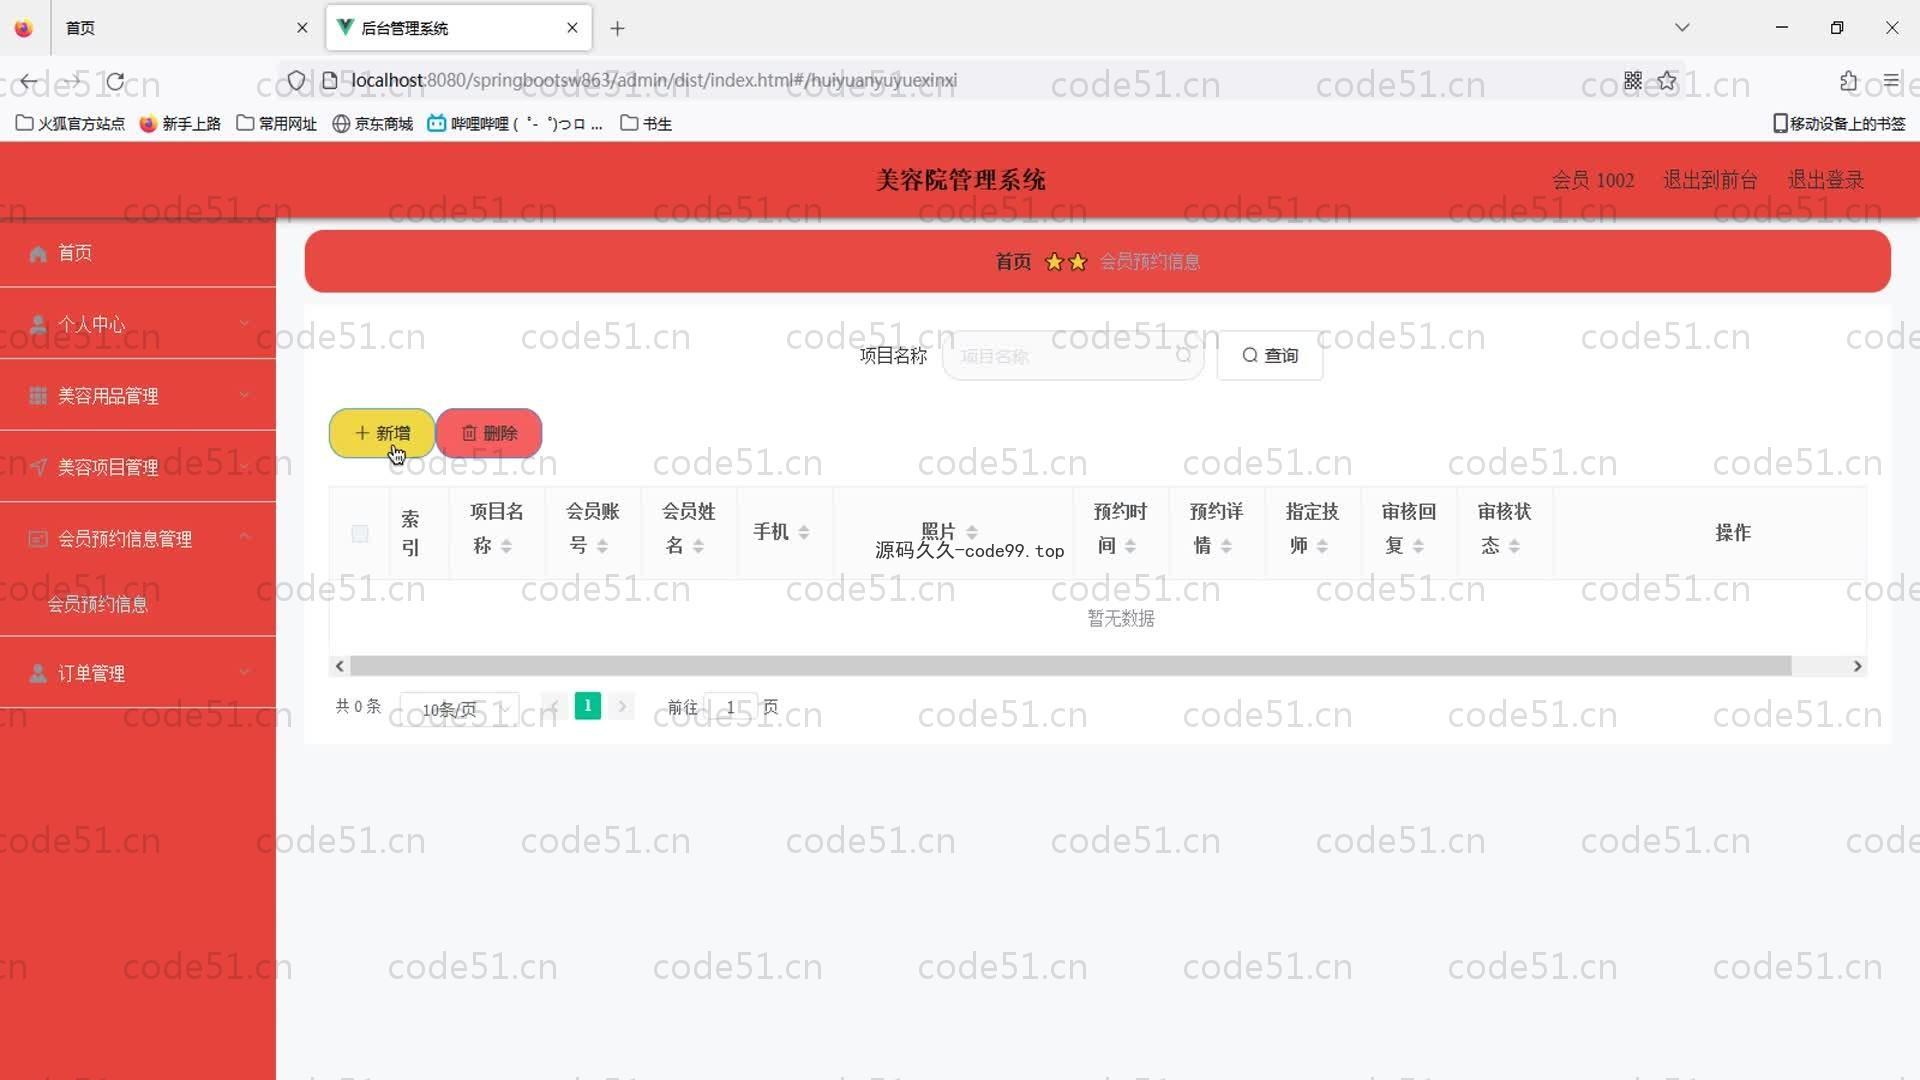Click the yellow 新增 button
Image resolution: width=1920 pixels, height=1080 pixels.
point(381,433)
